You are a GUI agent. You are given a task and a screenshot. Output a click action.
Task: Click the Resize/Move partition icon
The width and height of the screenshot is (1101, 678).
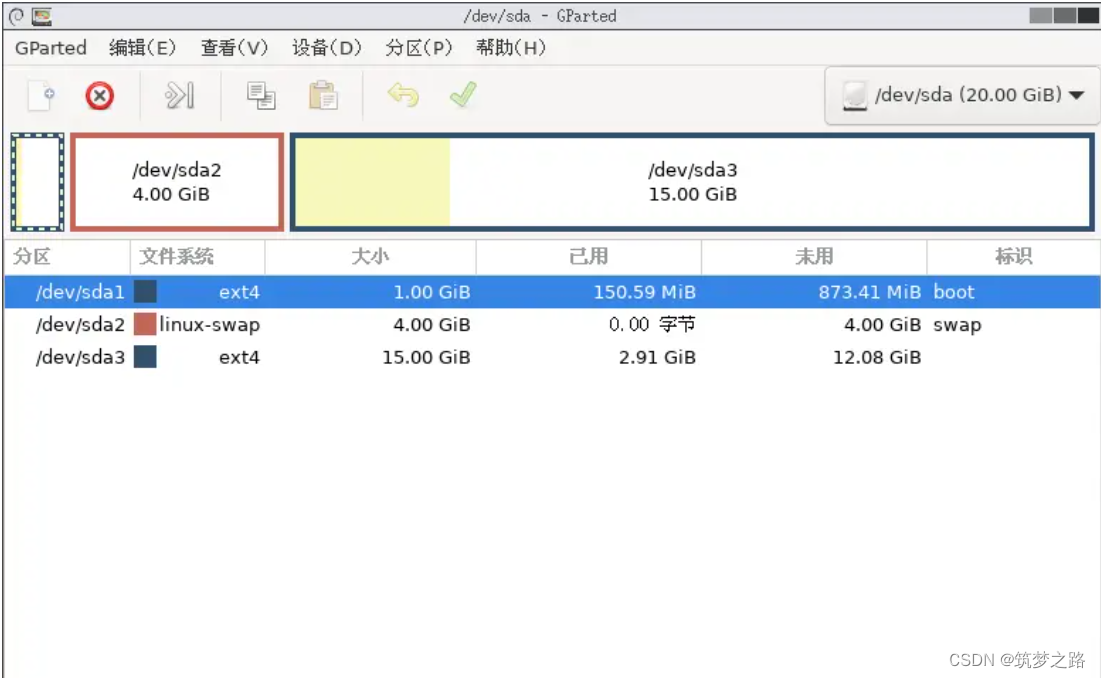click(x=179, y=95)
